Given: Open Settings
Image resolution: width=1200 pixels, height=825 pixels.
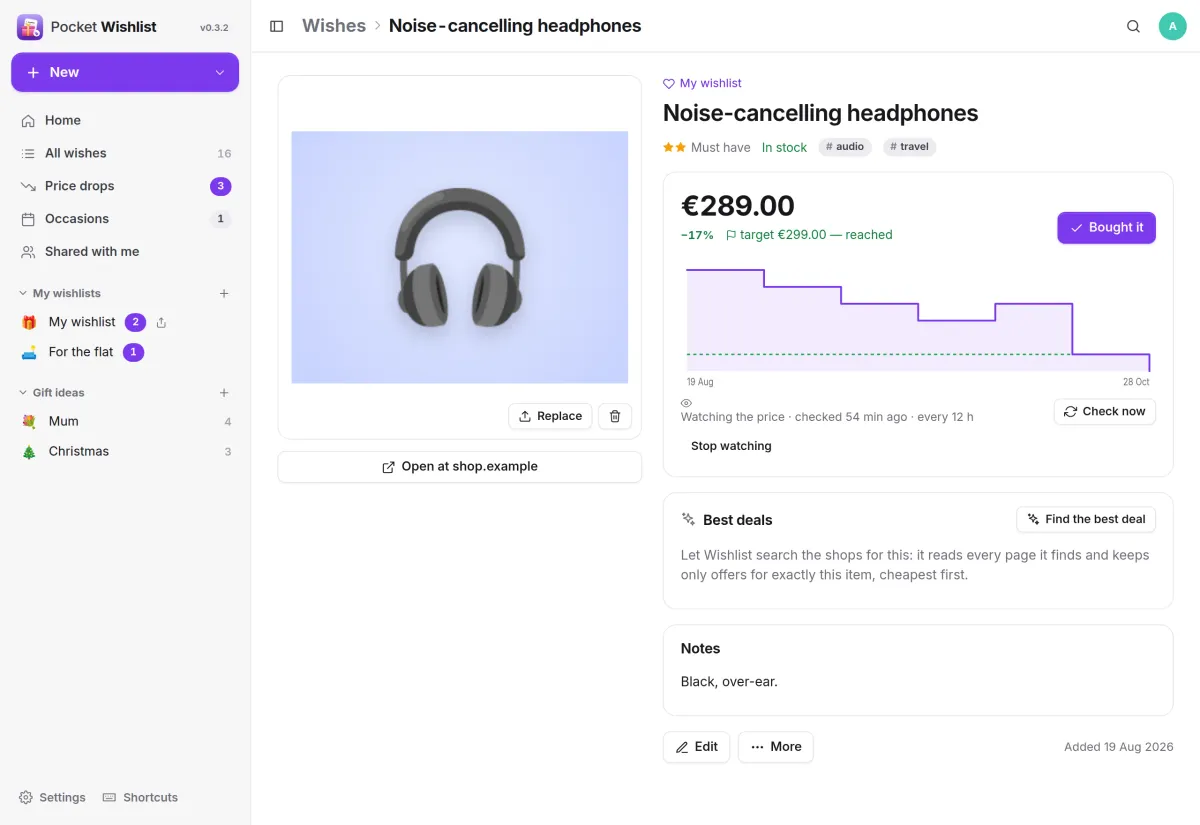Looking at the screenshot, I should [x=52, y=797].
